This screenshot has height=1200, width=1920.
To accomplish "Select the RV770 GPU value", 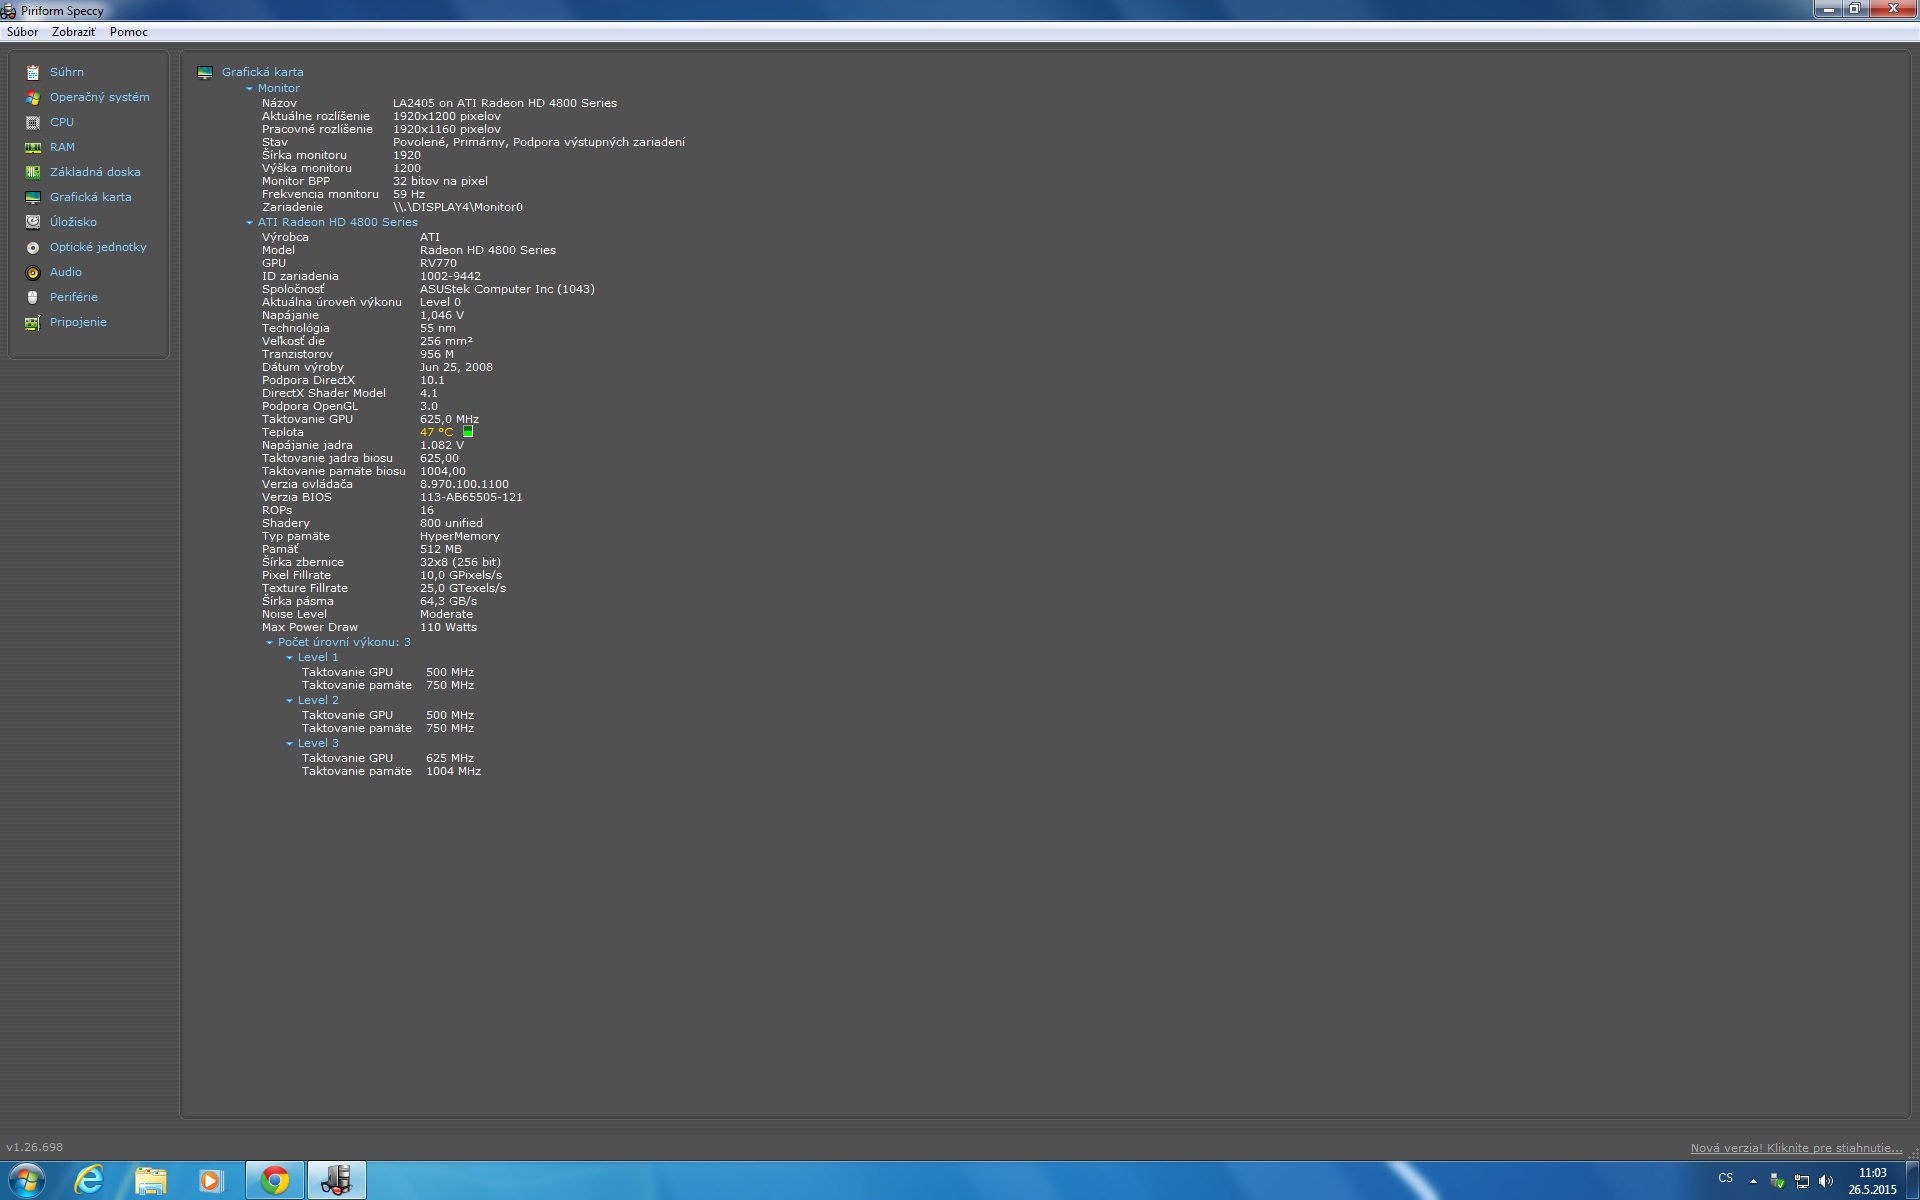I will [x=438, y=263].
